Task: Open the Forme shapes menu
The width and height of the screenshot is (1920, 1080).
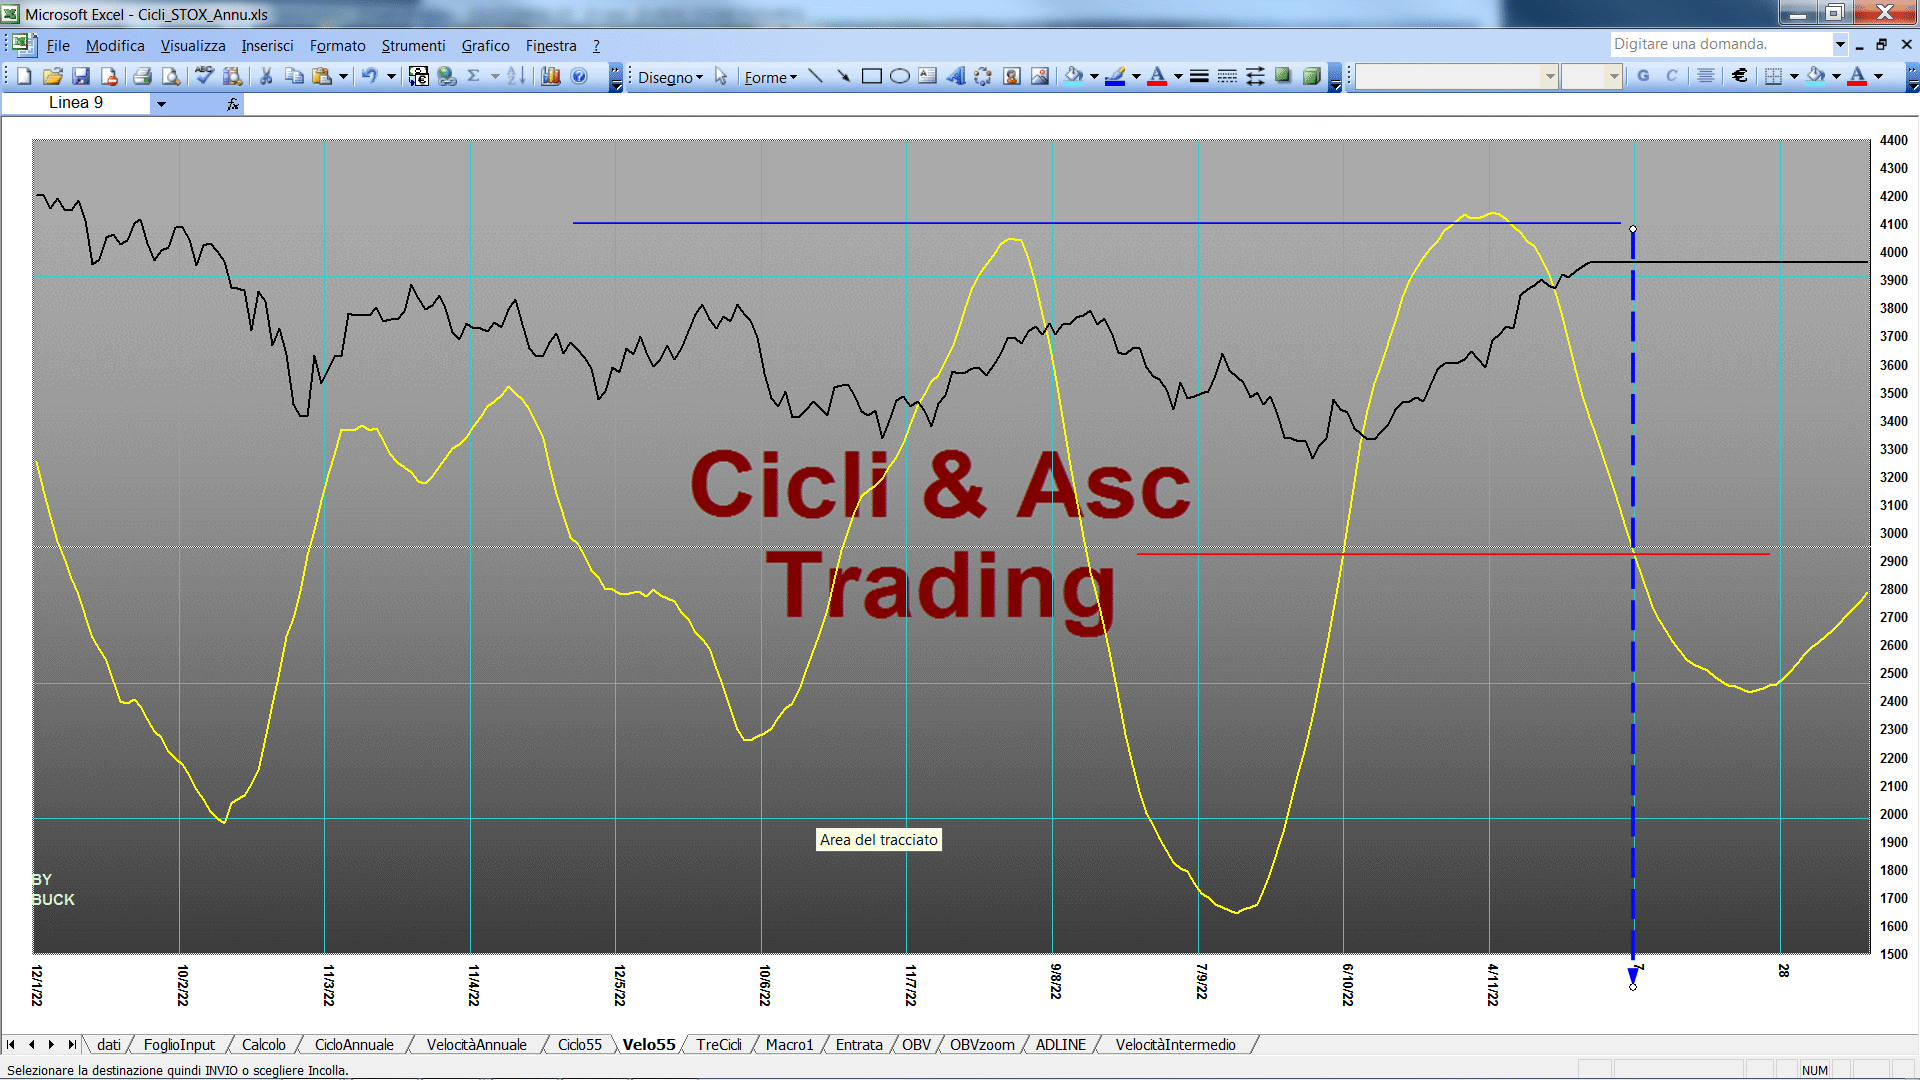Action: (770, 77)
